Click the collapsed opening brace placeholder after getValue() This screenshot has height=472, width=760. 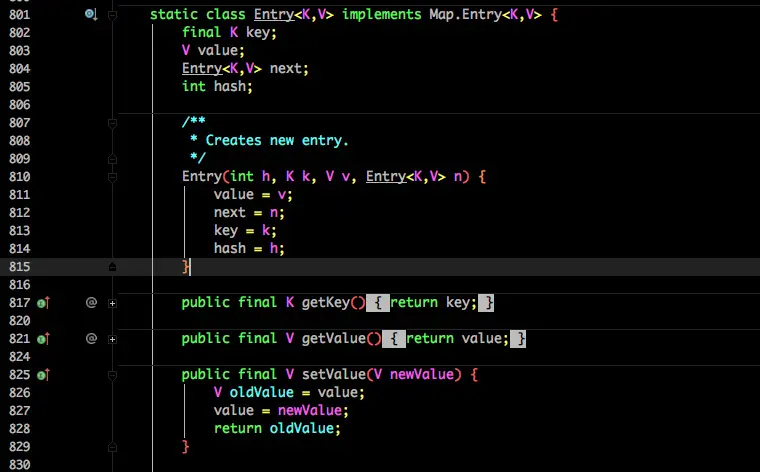click(394, 339)
